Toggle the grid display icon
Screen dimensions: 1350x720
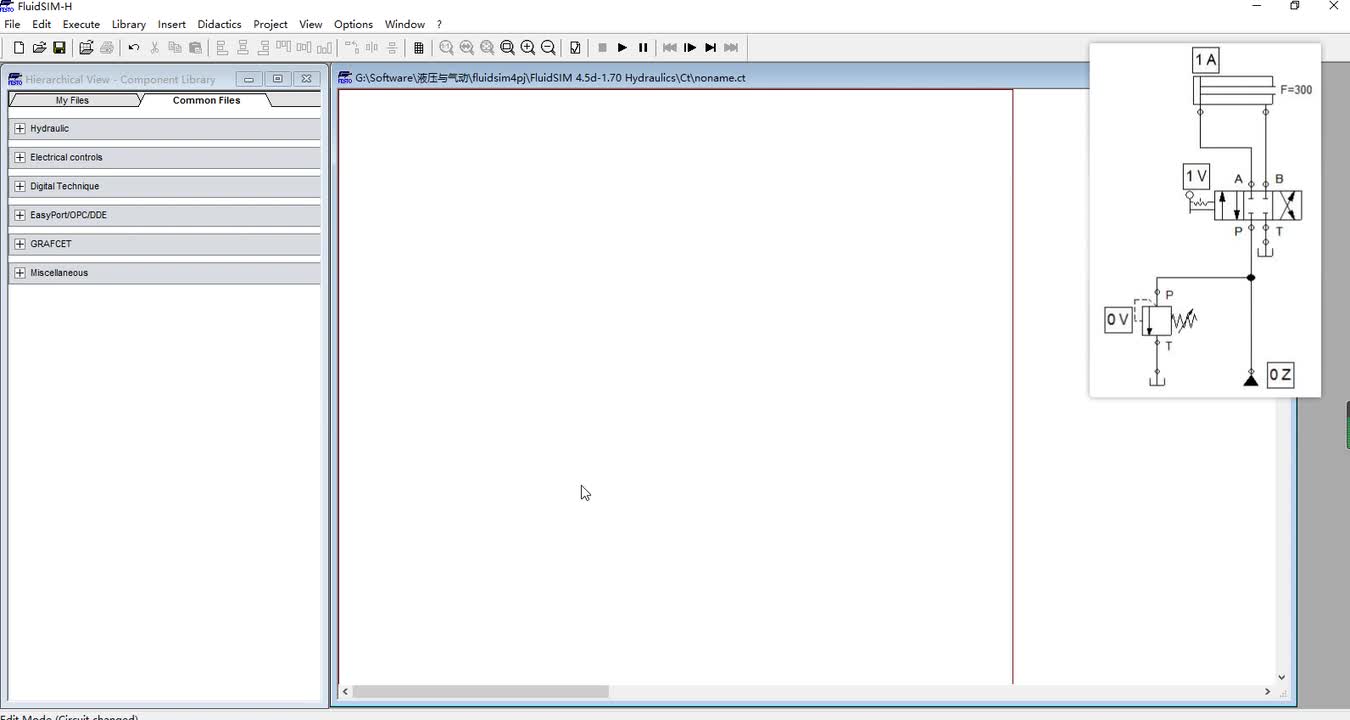(x=419, y=48)
